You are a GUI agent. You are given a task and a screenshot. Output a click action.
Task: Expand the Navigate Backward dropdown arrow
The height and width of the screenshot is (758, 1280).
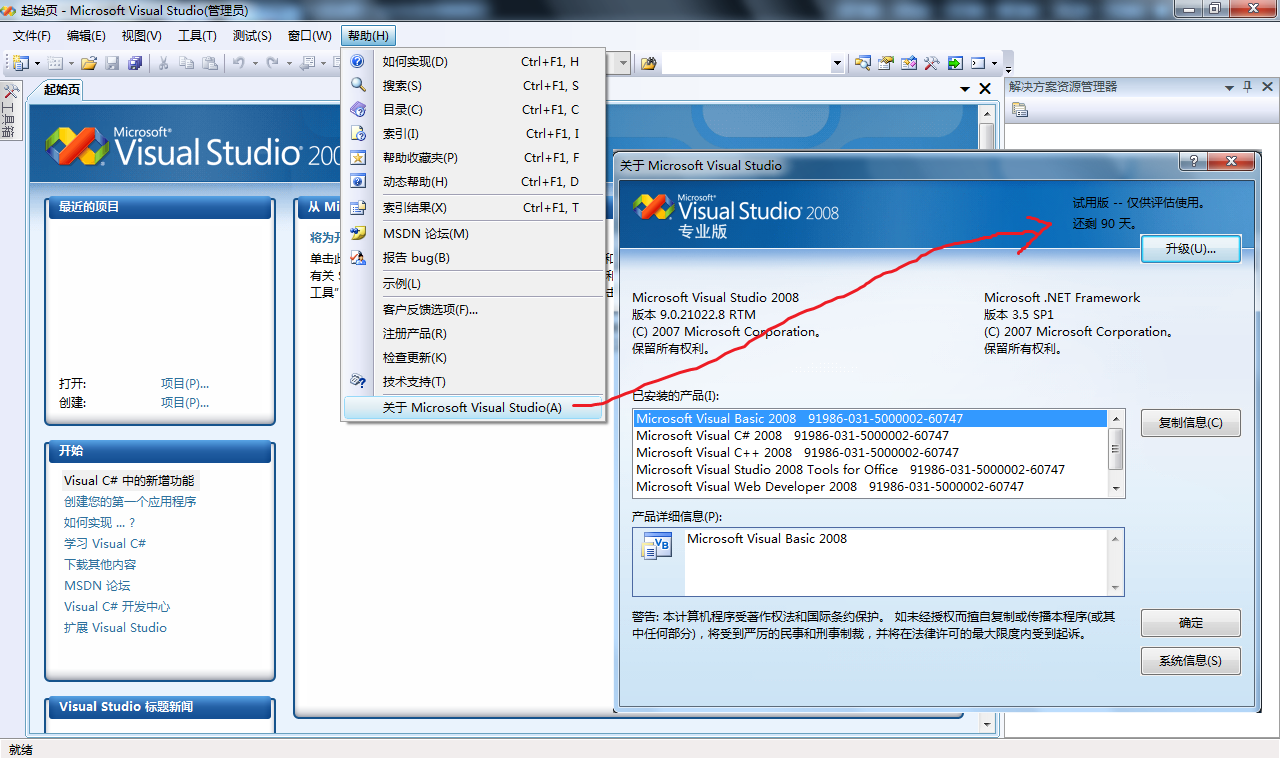[323, 63]
